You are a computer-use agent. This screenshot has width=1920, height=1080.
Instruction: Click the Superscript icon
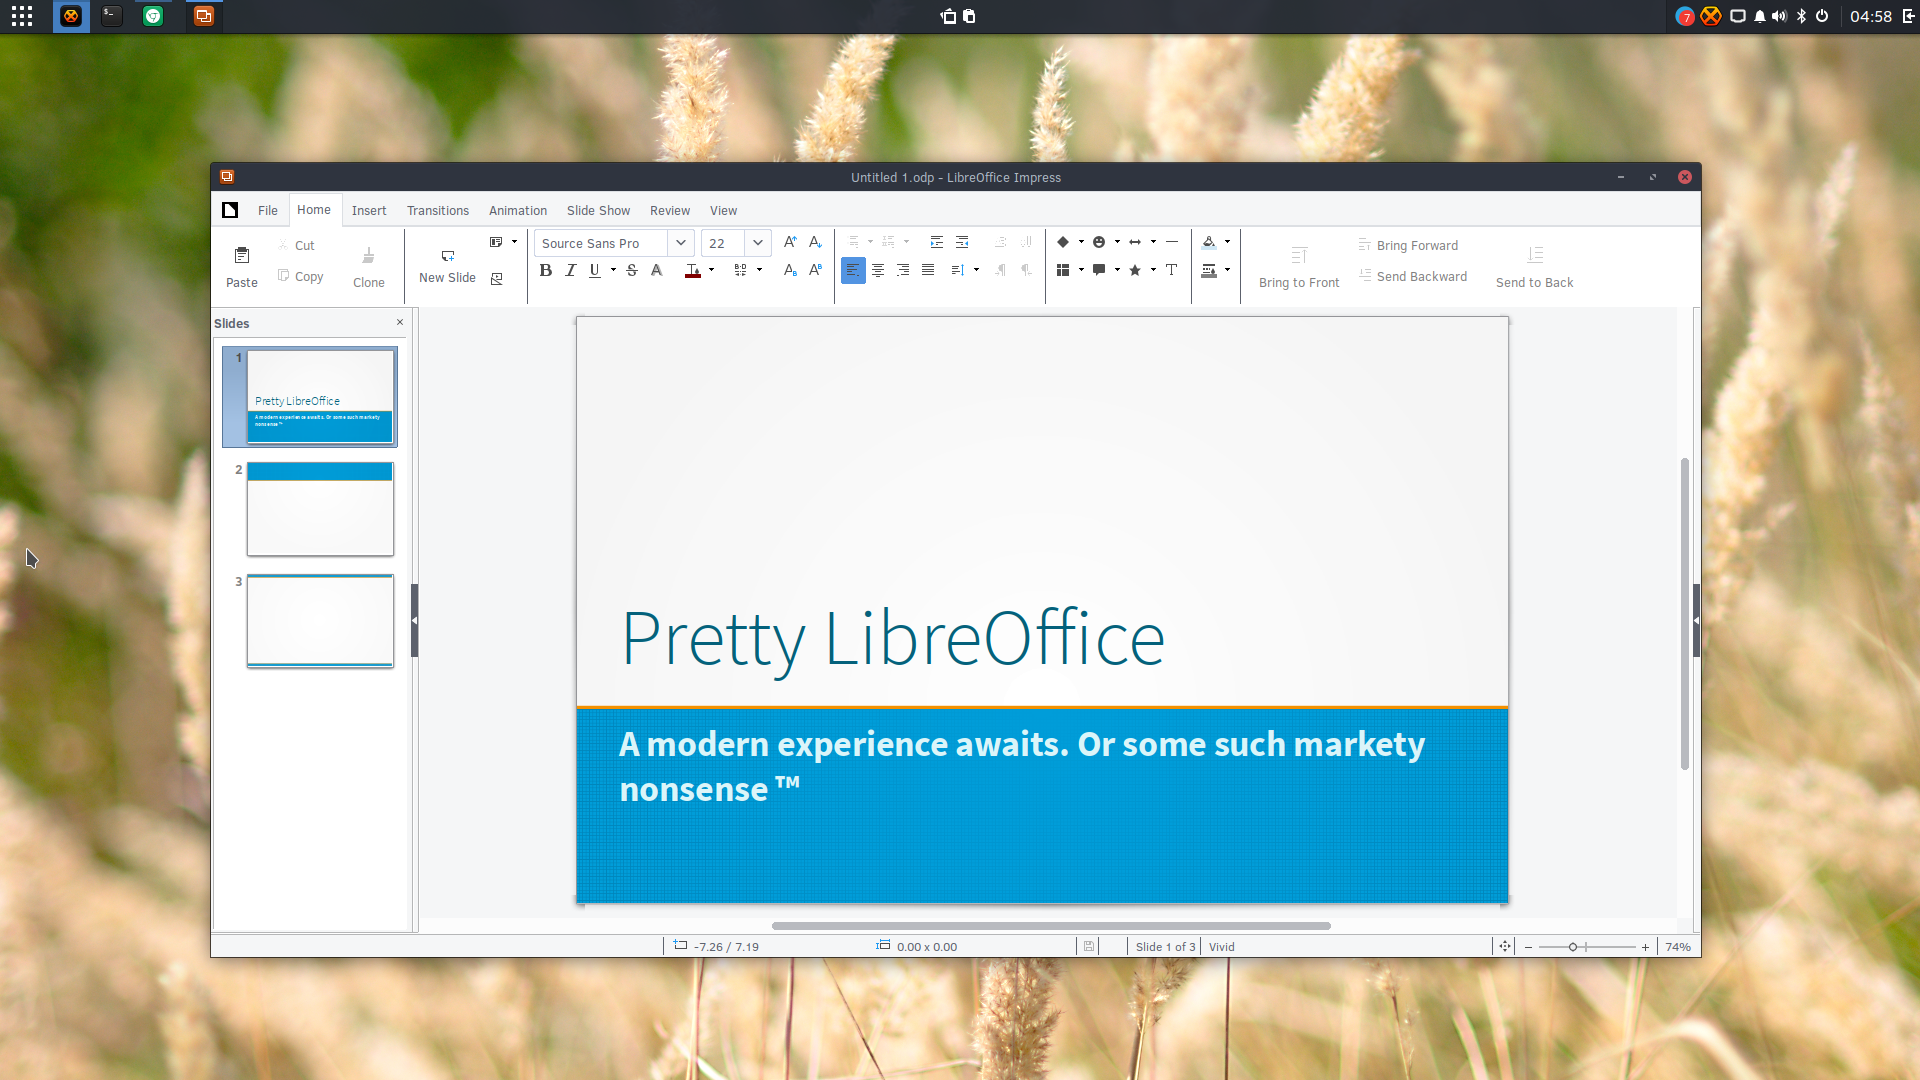pyautogui.click(x=815, y=270)
